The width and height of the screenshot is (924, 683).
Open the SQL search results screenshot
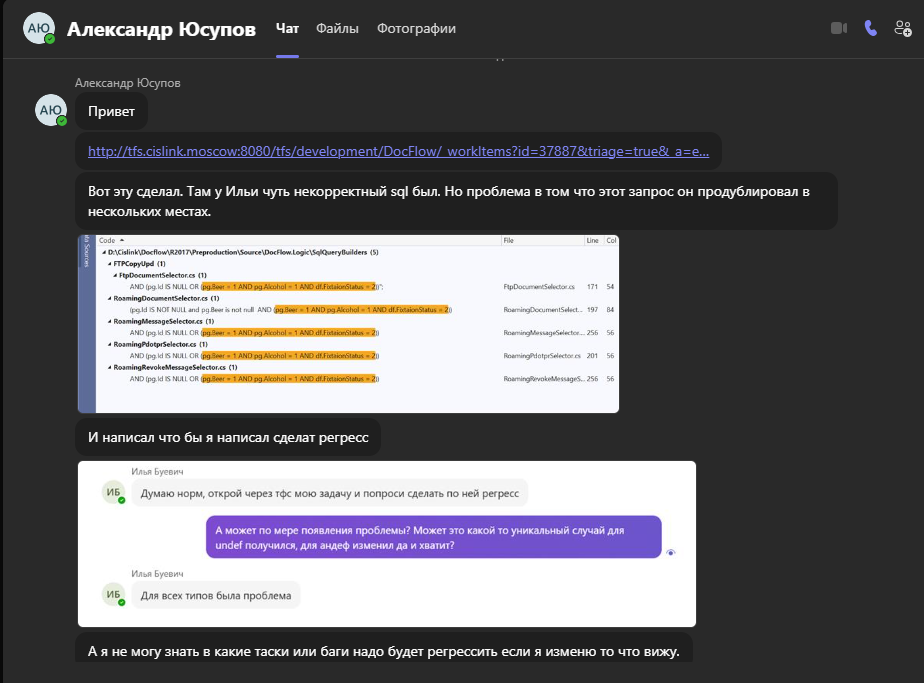tap(348, 324)
